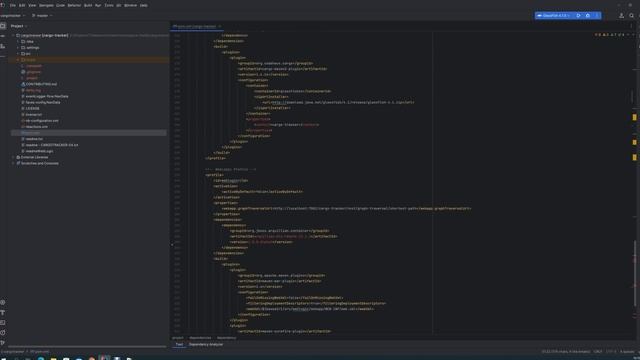Open the account profile icon
The image size is (640, 360).
(x=621, y=16)
